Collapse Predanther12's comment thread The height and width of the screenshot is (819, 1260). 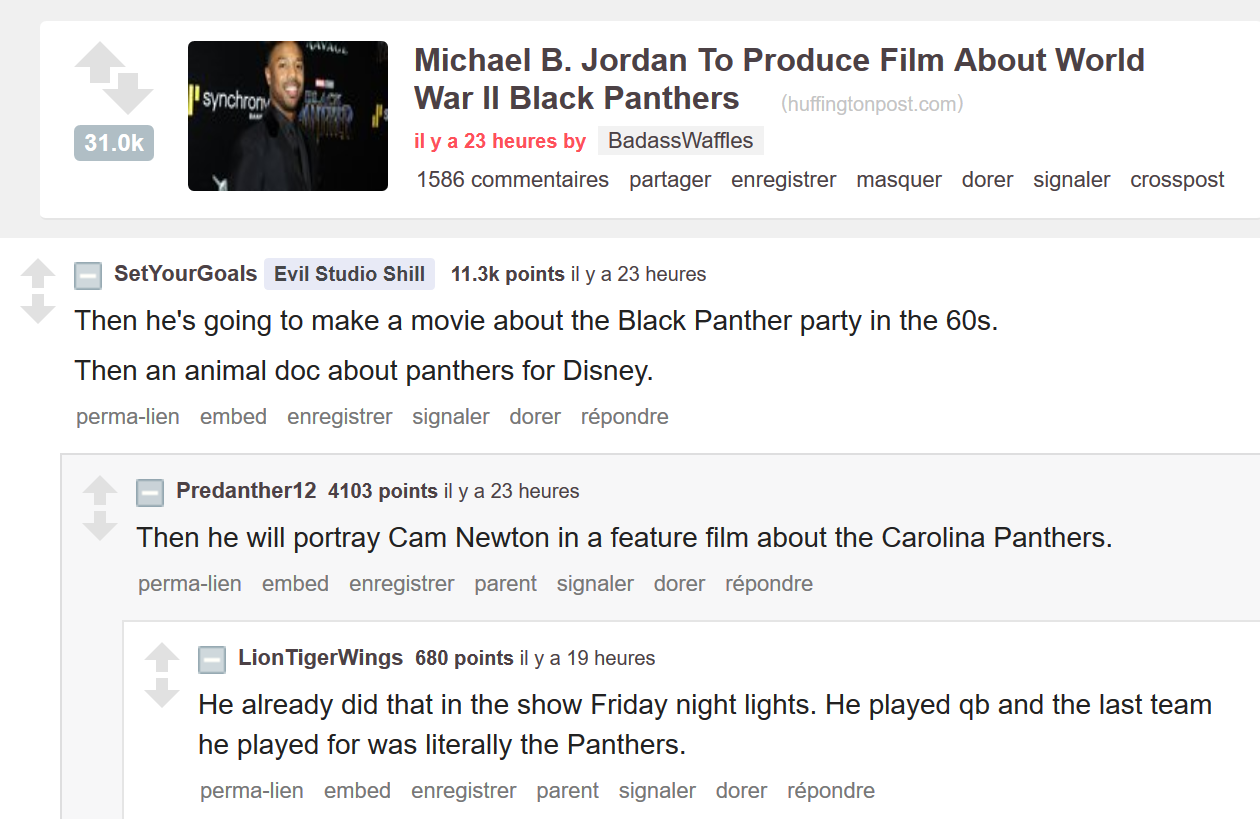[149, 492]
